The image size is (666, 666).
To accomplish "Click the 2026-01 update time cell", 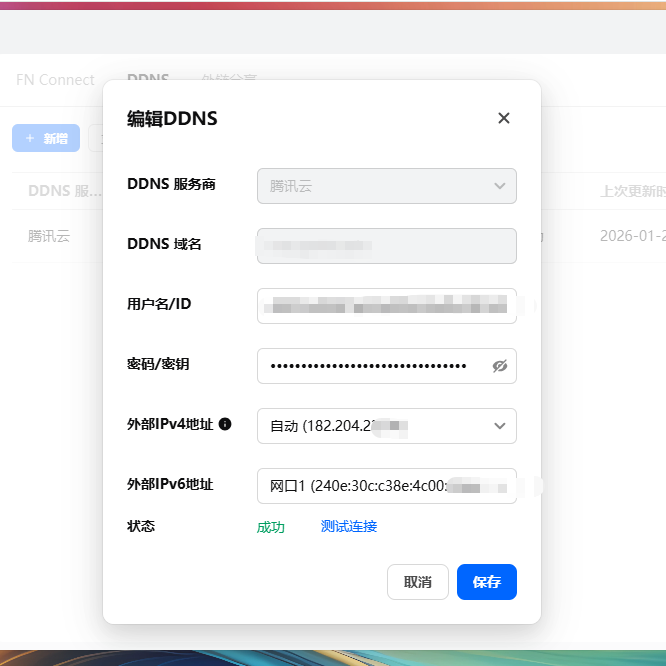I will coord(632,236).
